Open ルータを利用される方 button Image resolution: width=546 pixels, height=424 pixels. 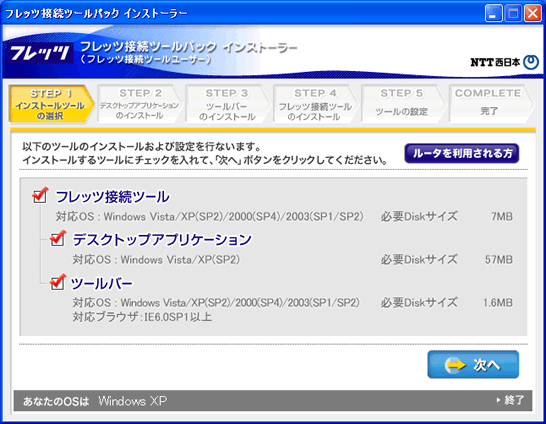tap(462, 154)
